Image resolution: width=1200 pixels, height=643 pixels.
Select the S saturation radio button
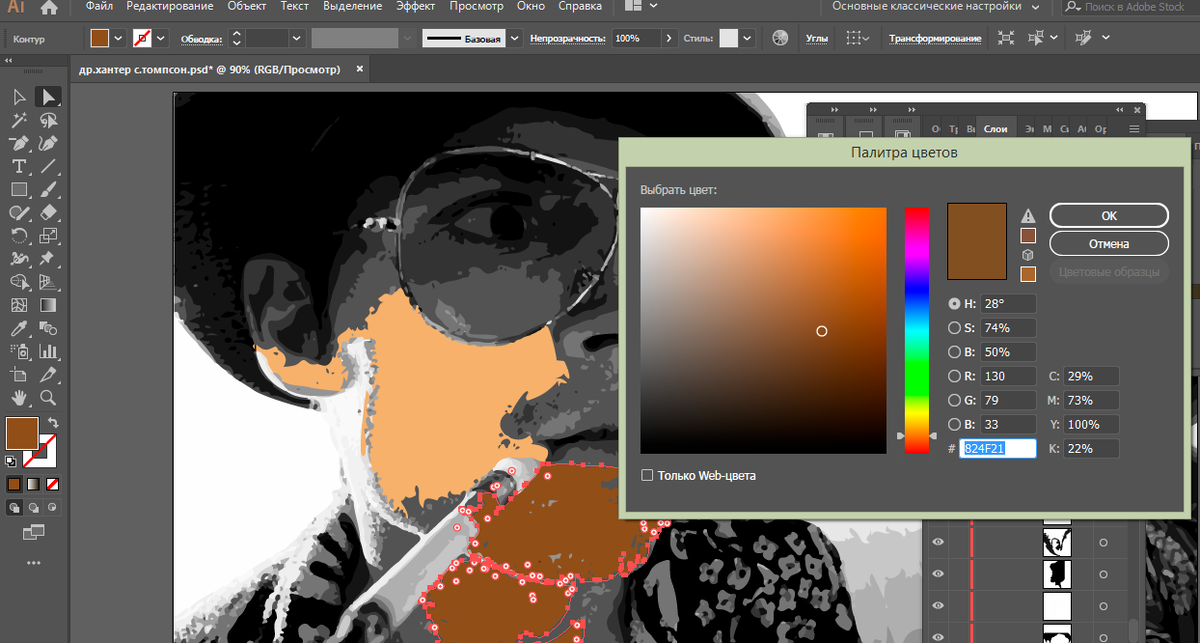point(954,328)
